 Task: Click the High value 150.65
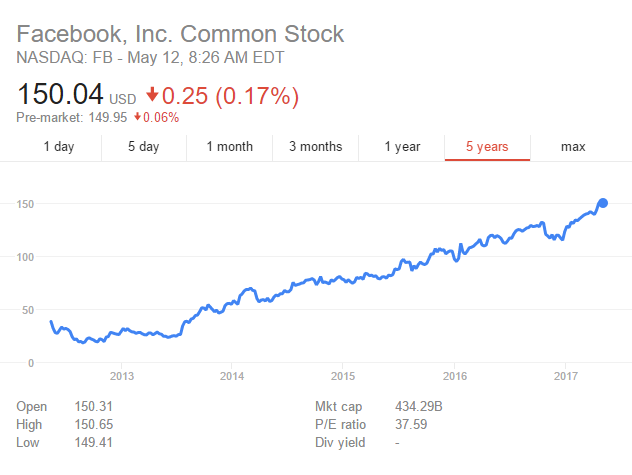[92, 425]
